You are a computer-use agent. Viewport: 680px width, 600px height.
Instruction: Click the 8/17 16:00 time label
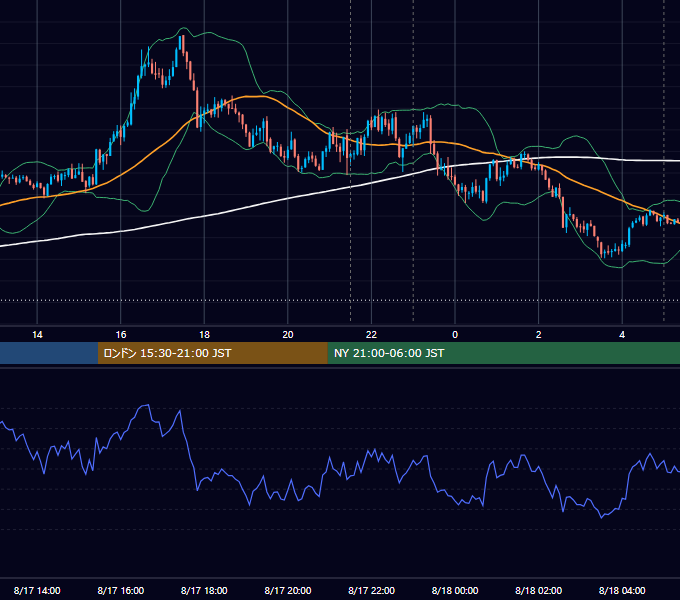pos(121,590)
